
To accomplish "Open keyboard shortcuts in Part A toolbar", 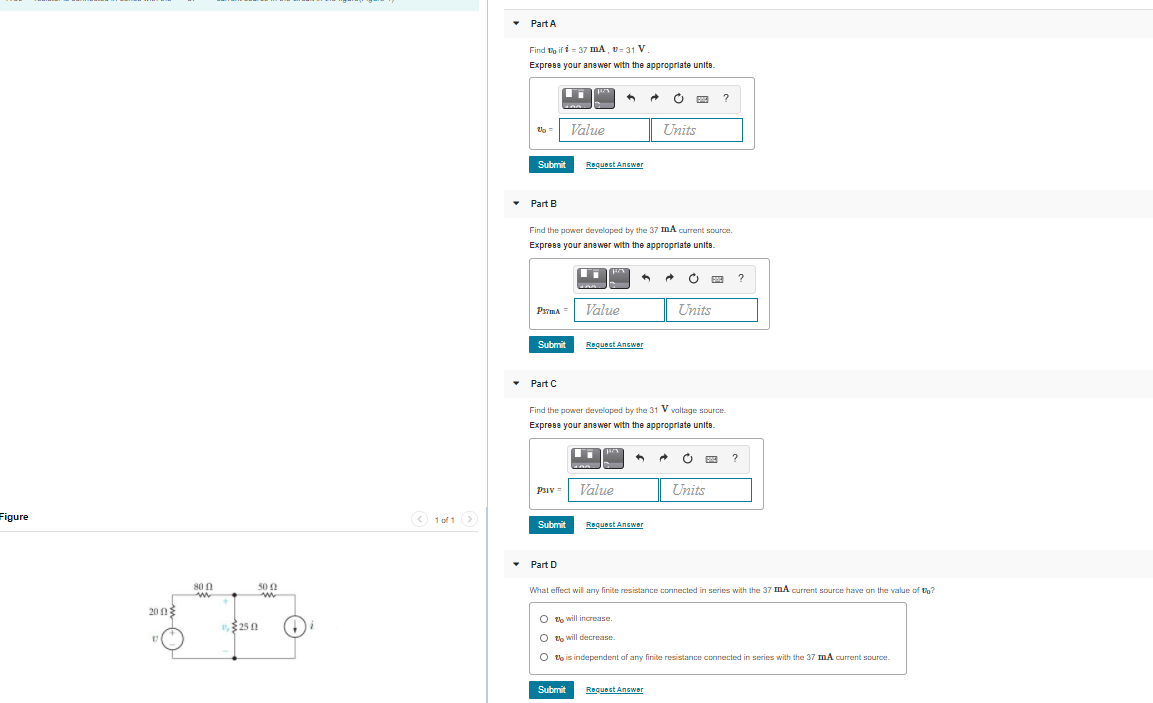I will pos(702,99).
